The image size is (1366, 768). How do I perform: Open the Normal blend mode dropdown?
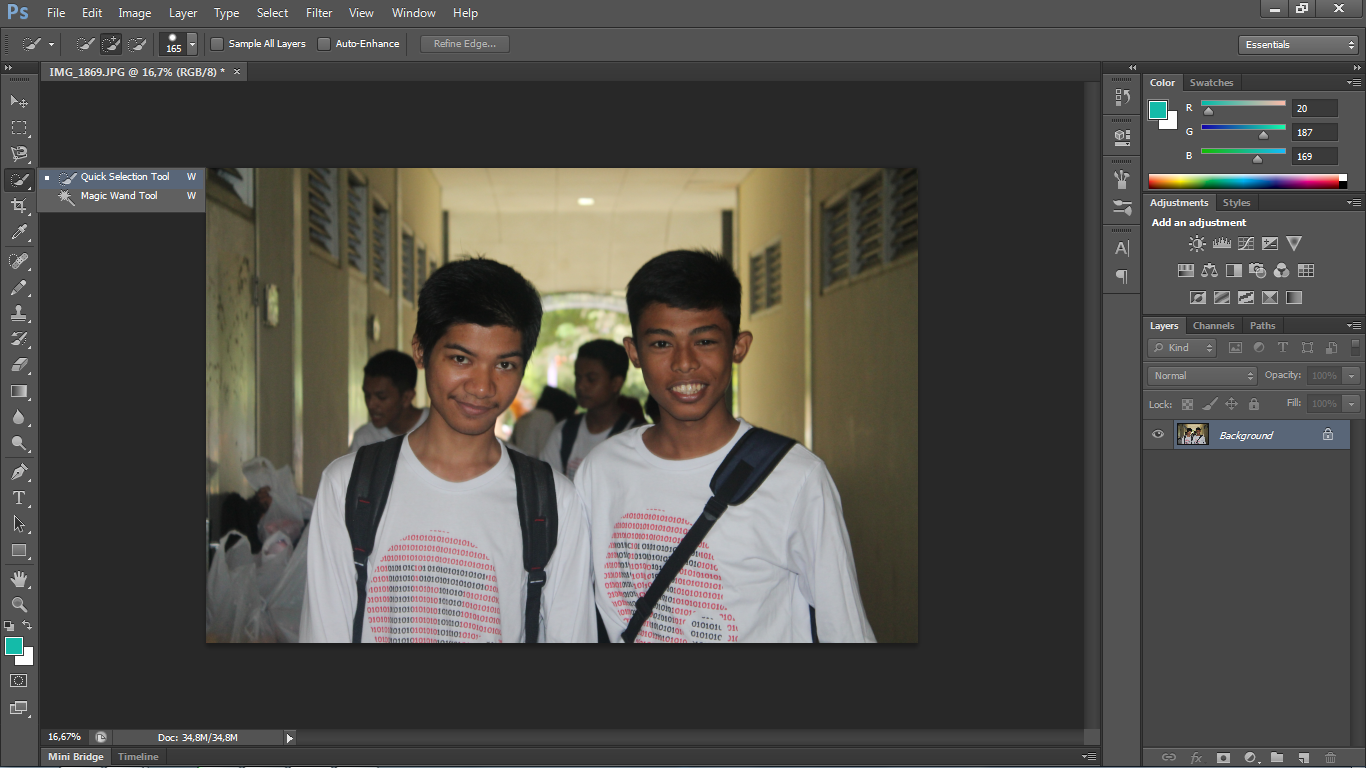coord(1200,375)
